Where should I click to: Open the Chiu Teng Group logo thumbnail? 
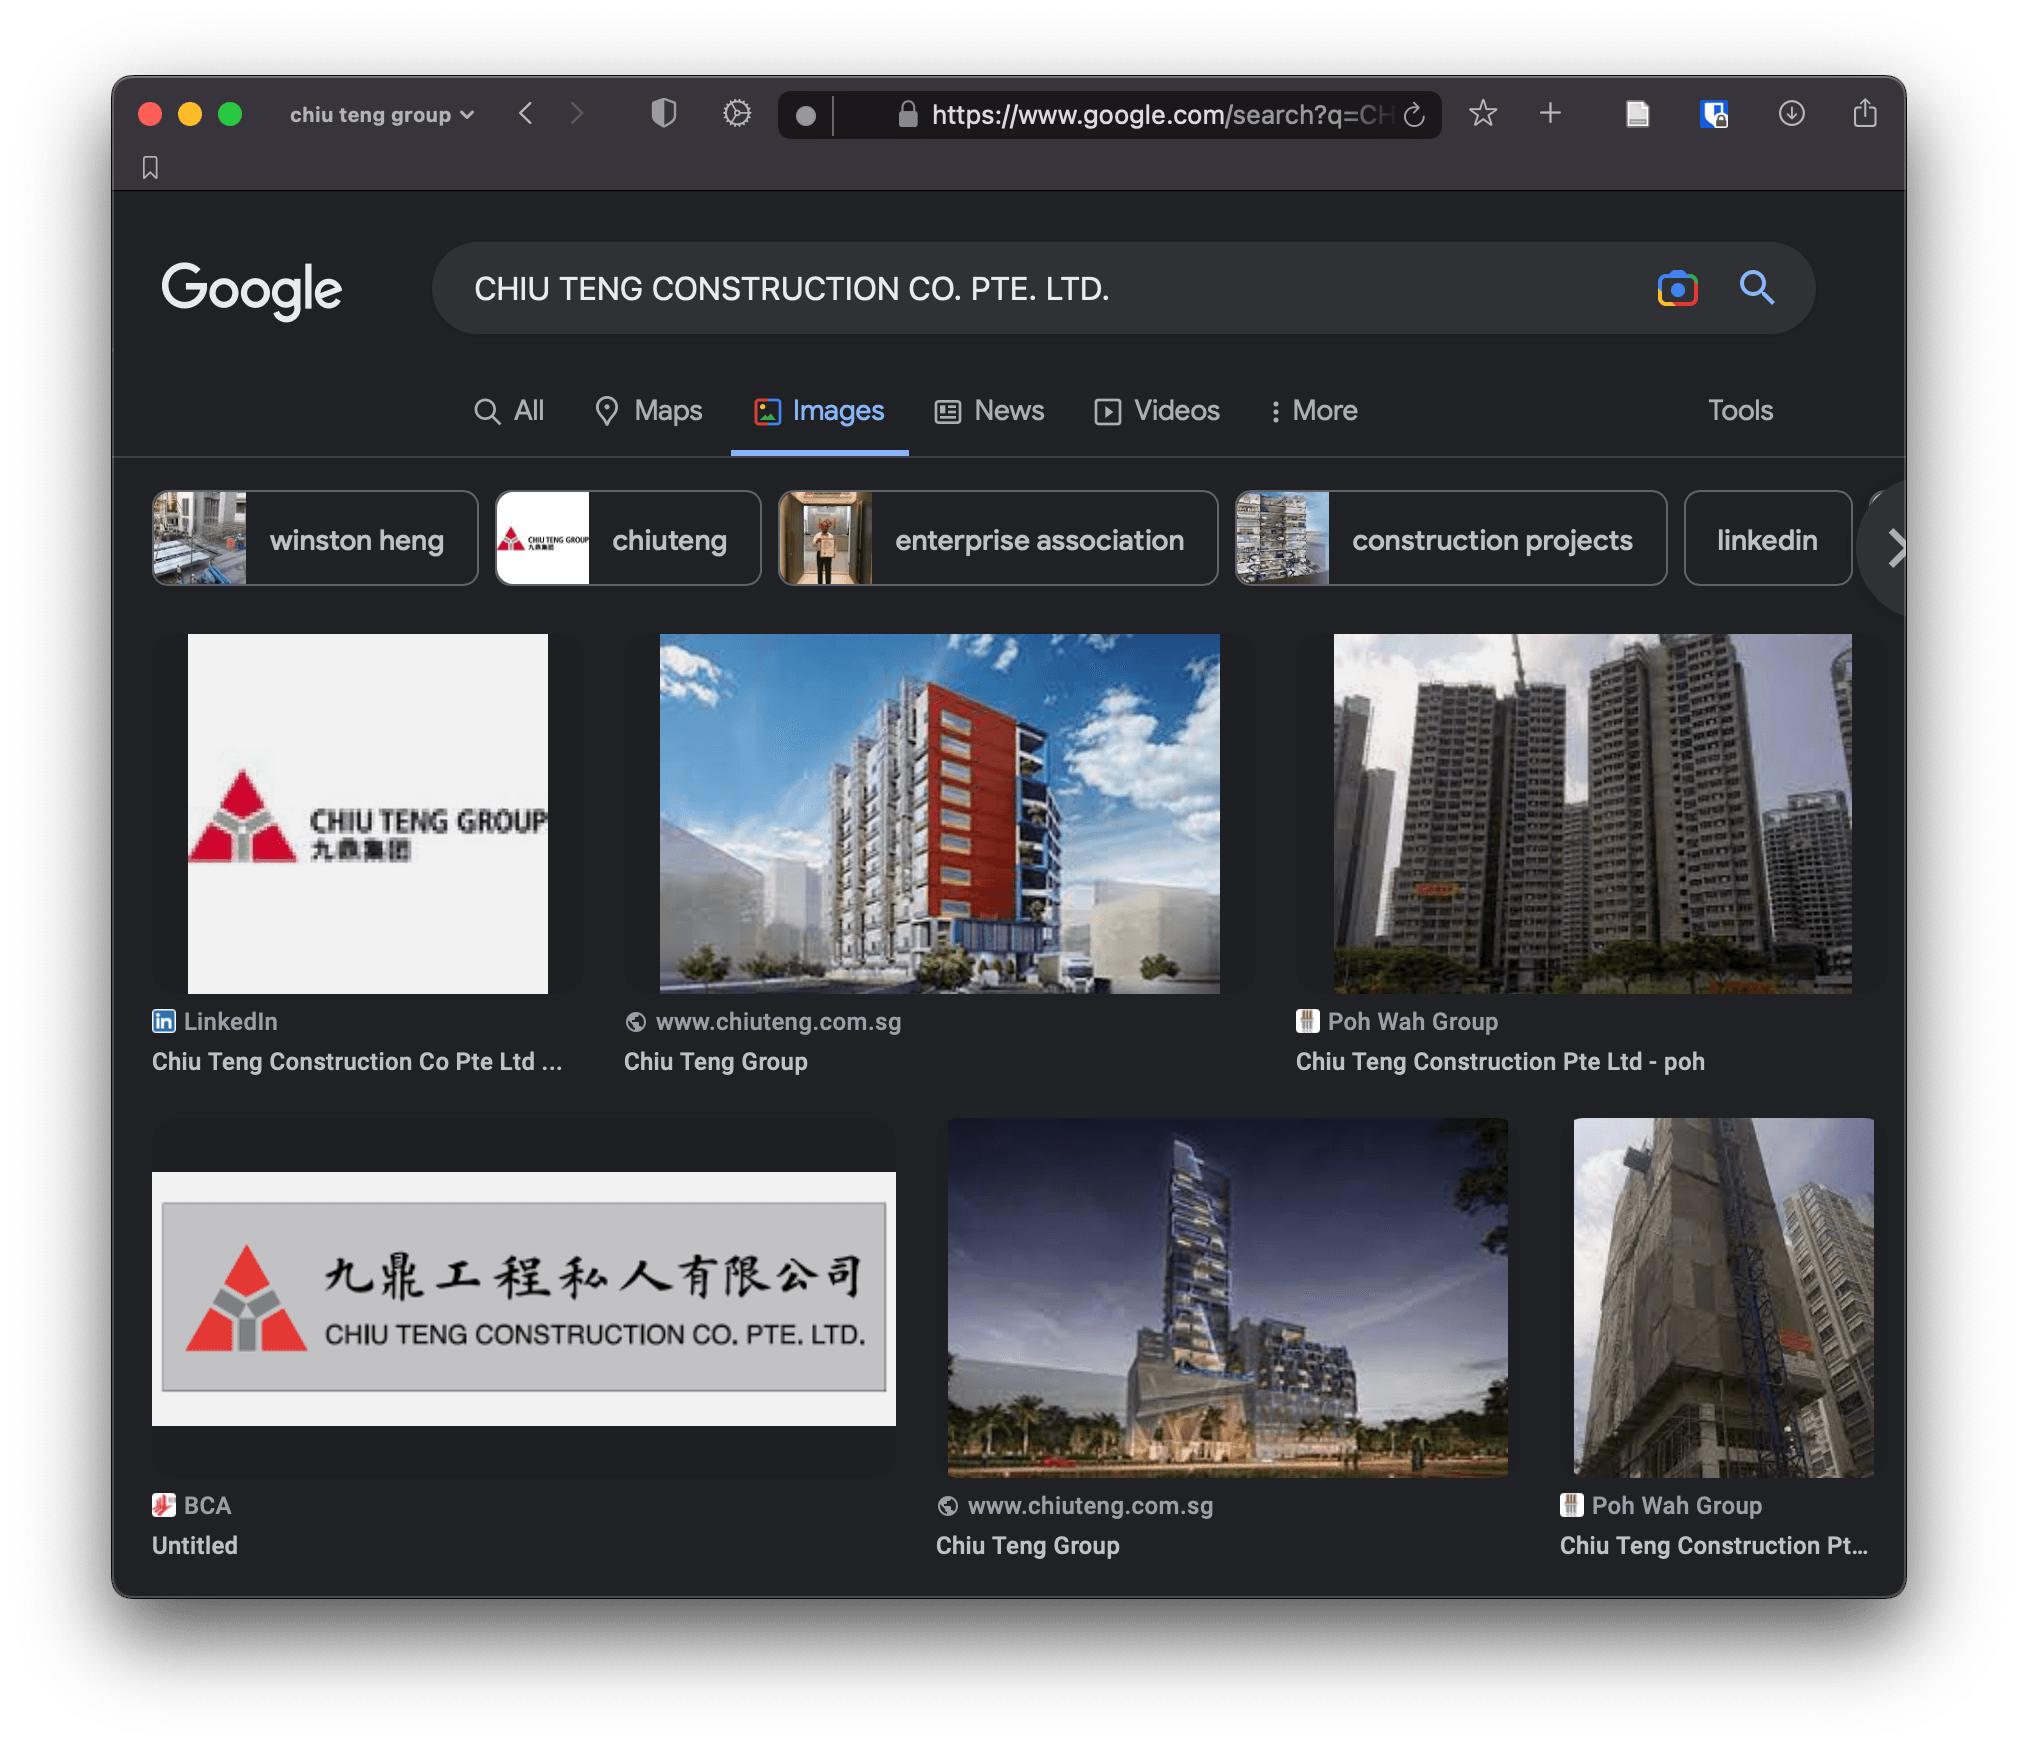[367, 813]
